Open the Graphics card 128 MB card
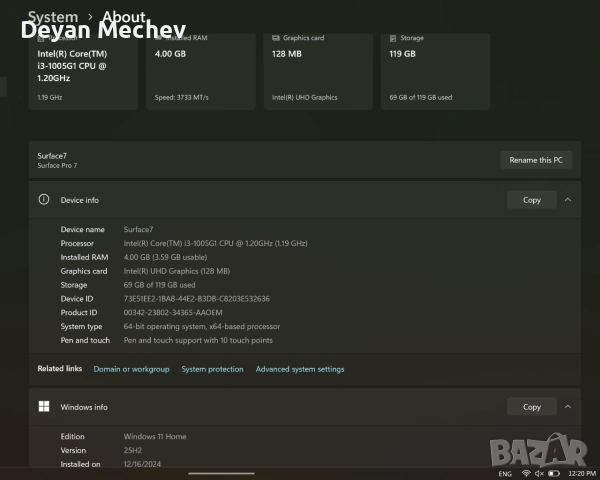Image resolution: width=600 pixels, height=480 pixels. coord(318,72)
